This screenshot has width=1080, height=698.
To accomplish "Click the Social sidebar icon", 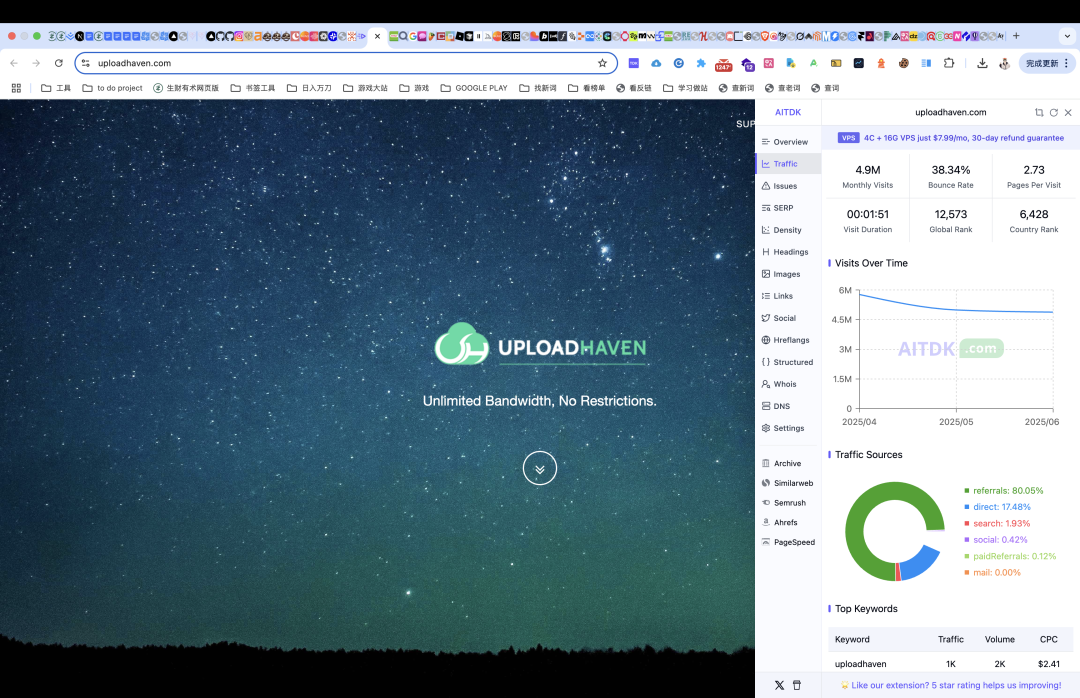I will 766,318.
